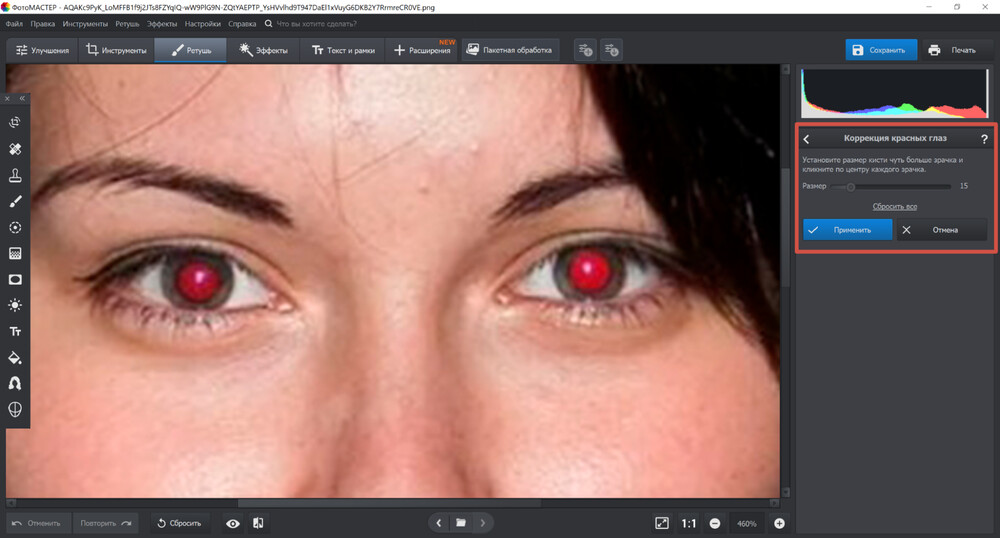1000x538 pixels.
Task: Select the paint bucket fill tool
Action: coord(16,357)
